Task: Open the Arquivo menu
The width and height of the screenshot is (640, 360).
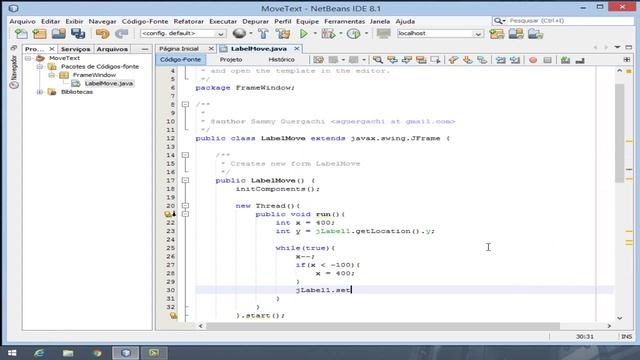Action: click(22, 21)
